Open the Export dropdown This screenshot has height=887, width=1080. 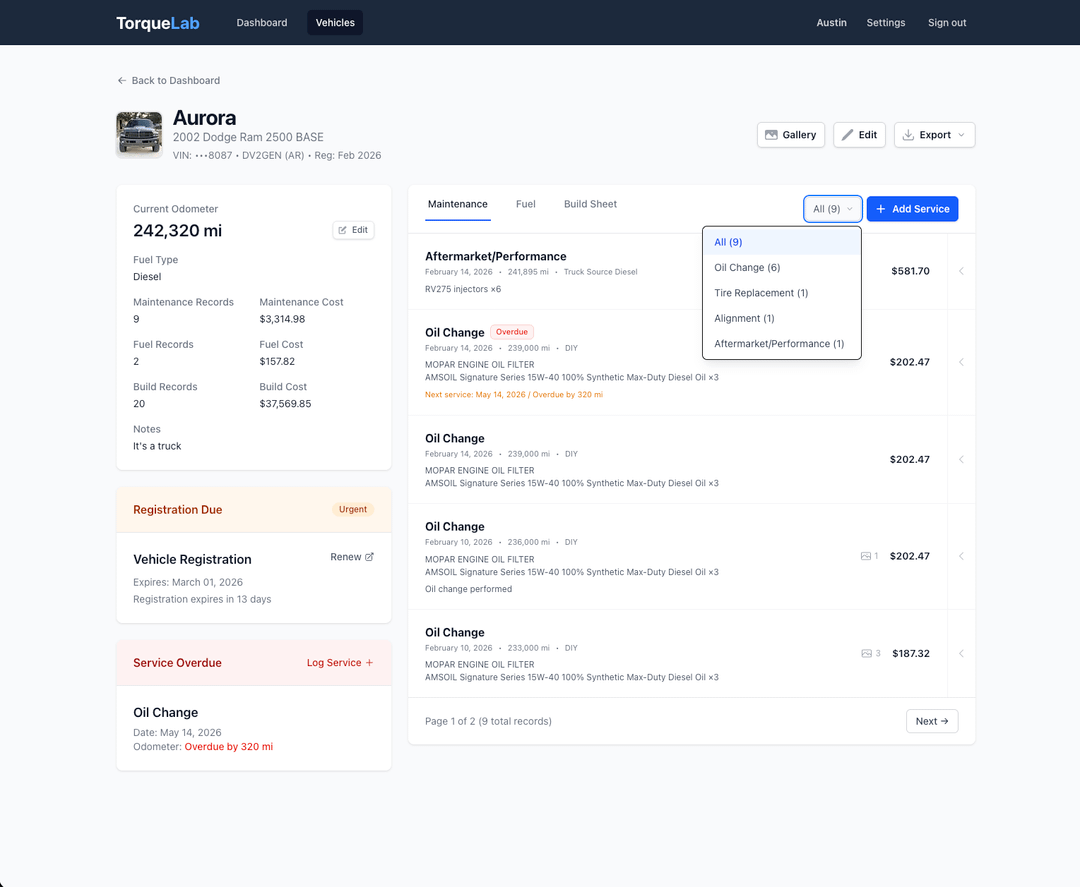[x=934, y=135]
